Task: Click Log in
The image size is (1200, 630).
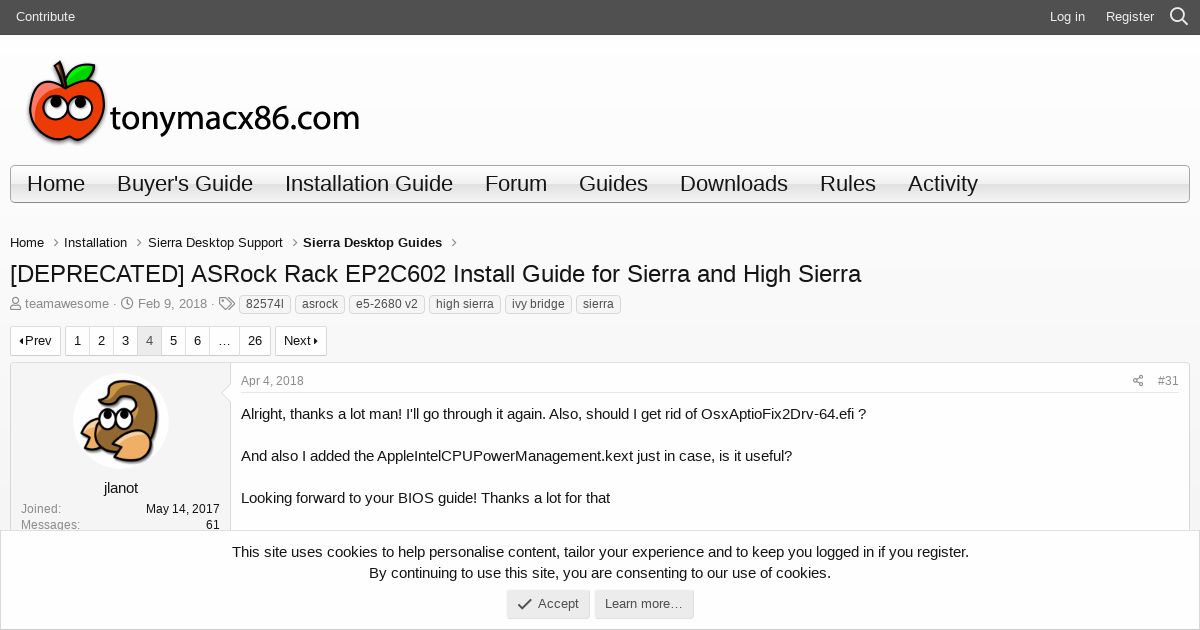Action: click(1067, 17)
